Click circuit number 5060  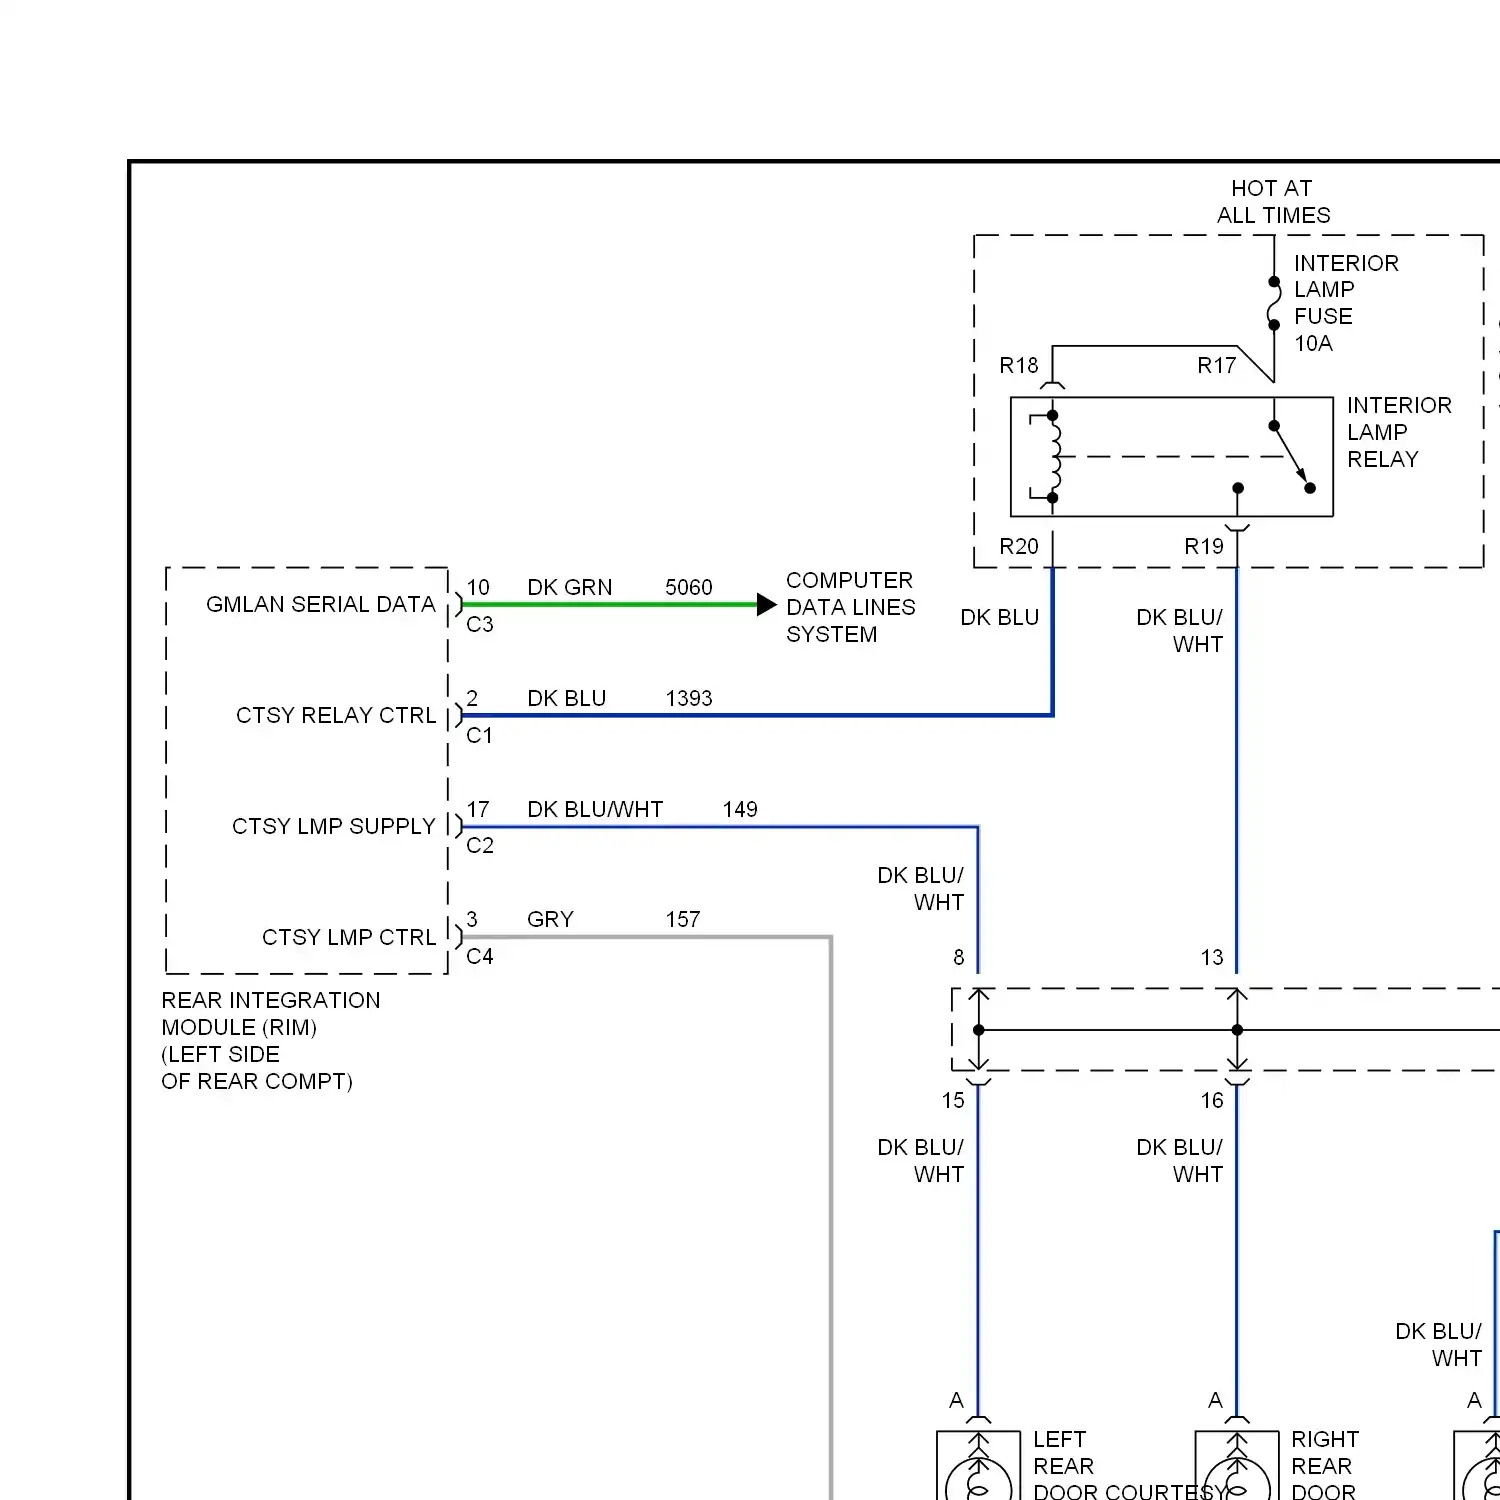click(x=689, y=588)
